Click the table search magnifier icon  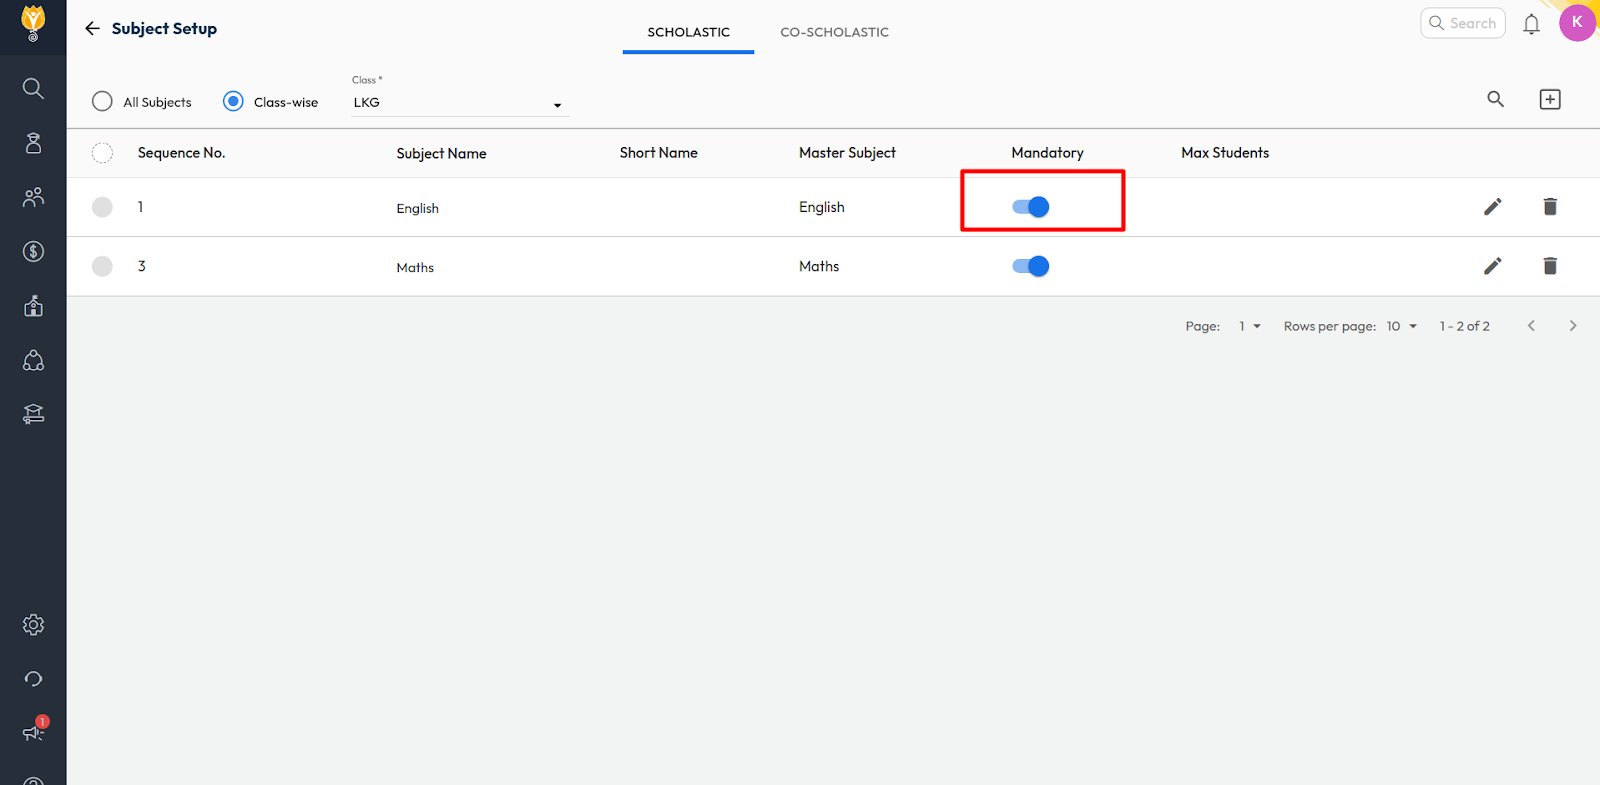(x=1495, y=99)
